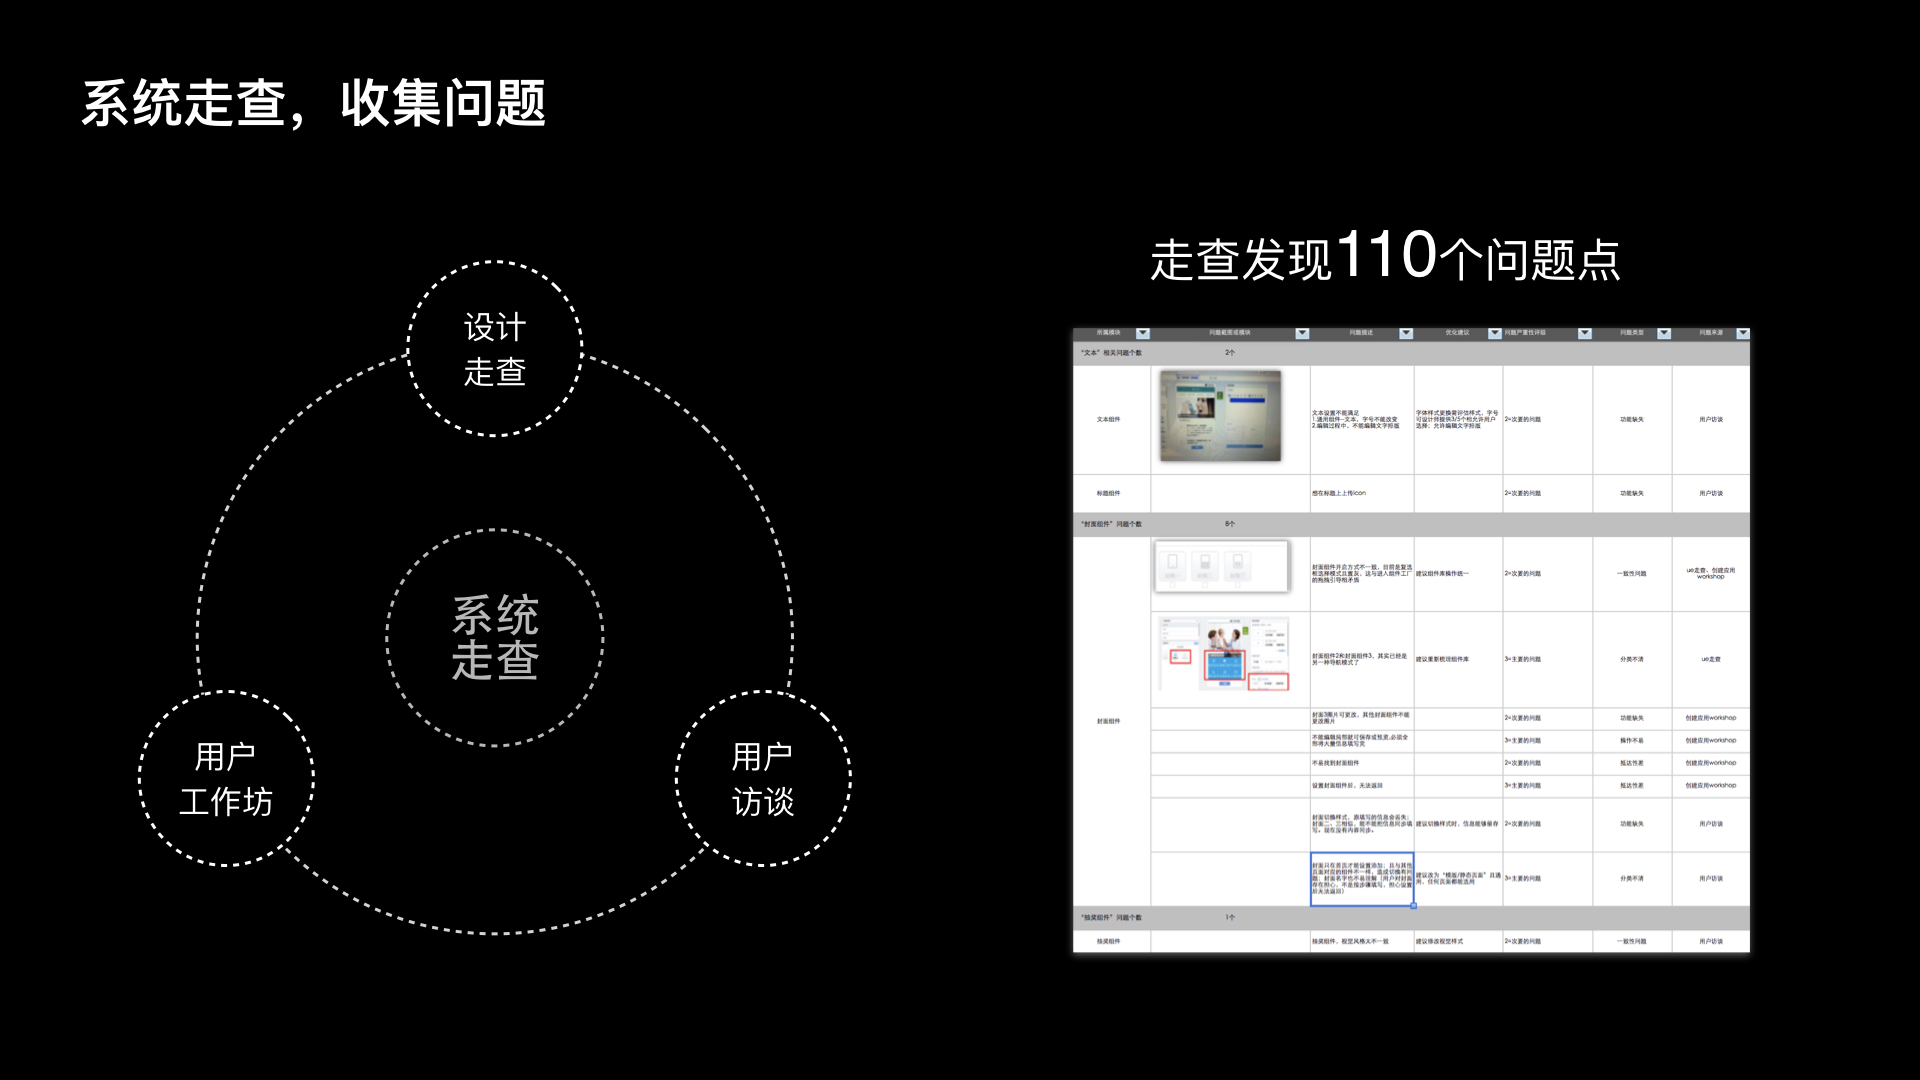1920x1080 pixels.
Task: Click the thumbnail with red outlined boxes
Action: 1225,655
